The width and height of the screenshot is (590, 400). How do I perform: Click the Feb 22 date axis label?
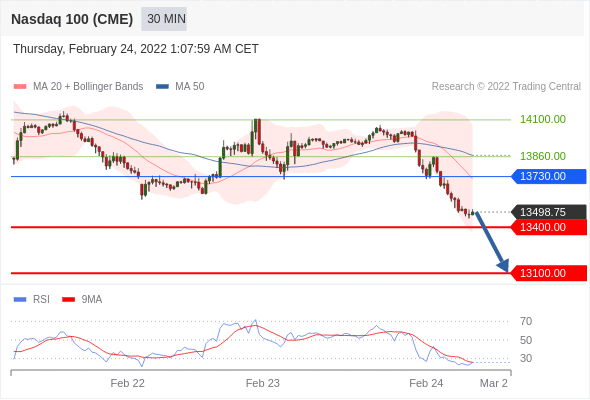pyautogui.click(x=128, y=383)
